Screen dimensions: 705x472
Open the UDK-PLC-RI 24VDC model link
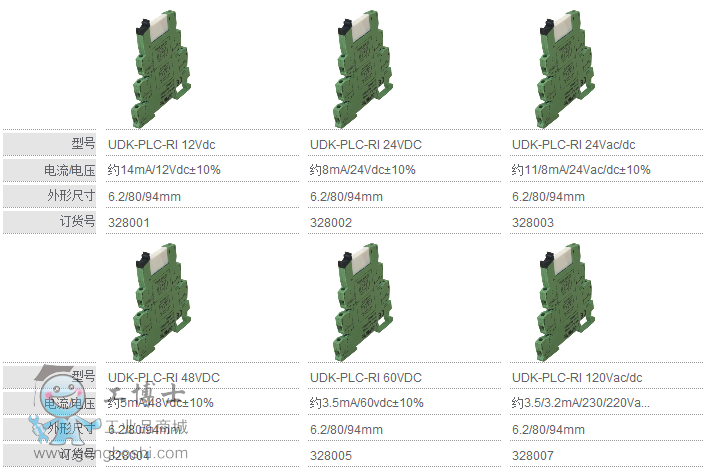[366, 144]
